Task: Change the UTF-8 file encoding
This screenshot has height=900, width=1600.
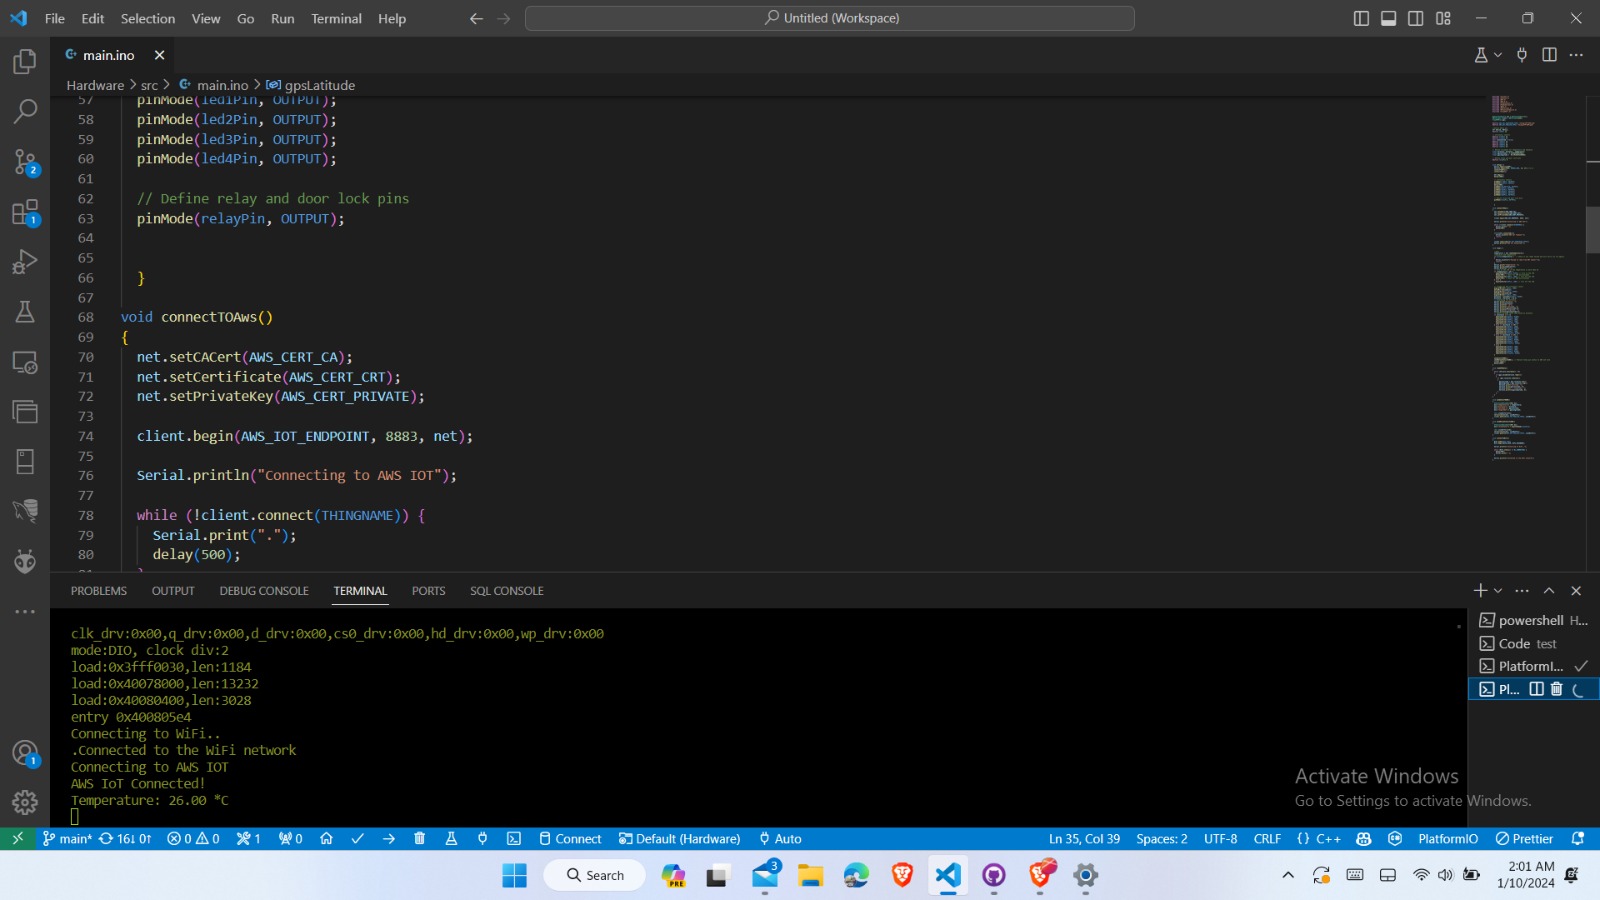Action: [x=1220, y=839]
